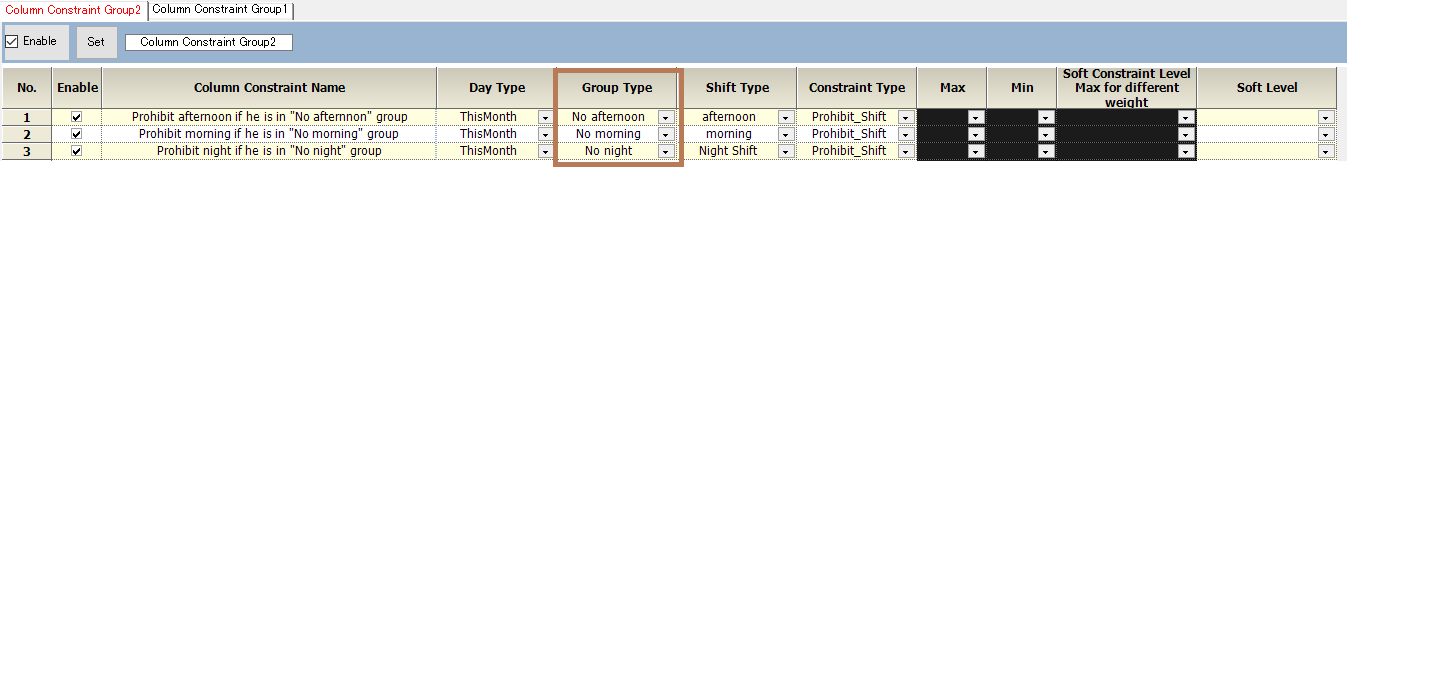Open the No afternoon Group Type dropdown
The height and width of the screenshot is (692, 1434).
tap(665, 117)
